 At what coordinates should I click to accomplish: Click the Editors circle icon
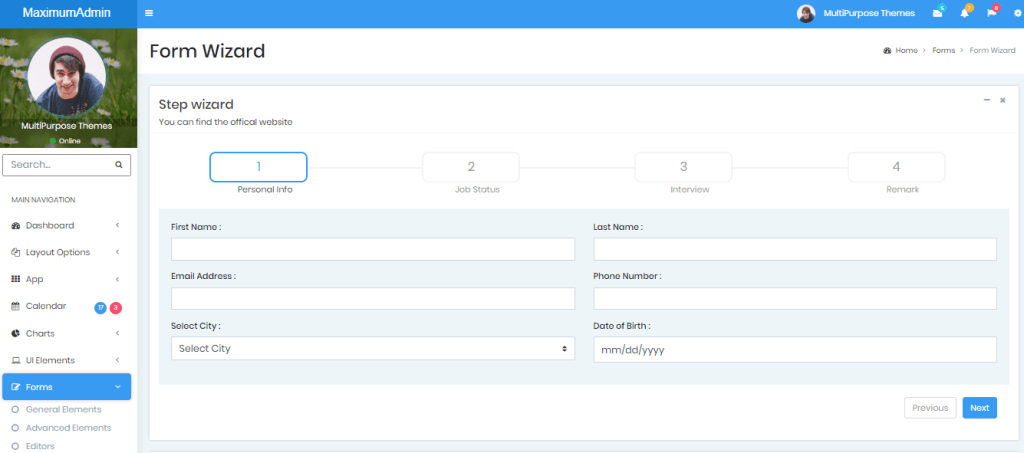coord(15,446)
